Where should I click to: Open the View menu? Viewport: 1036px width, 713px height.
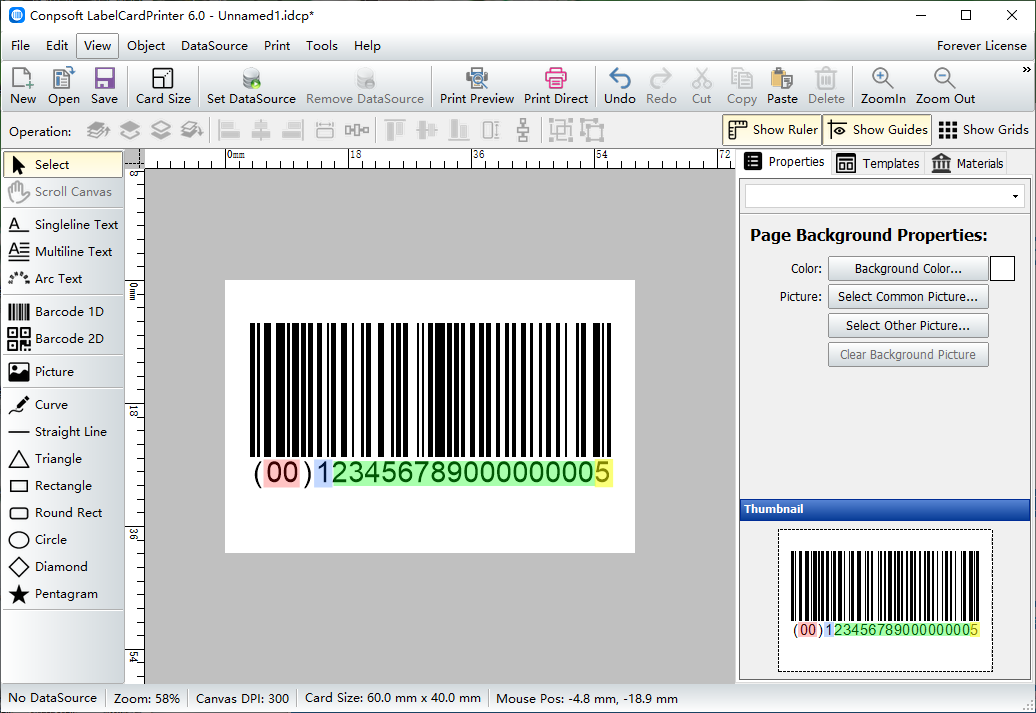click(x=97, y=46)
